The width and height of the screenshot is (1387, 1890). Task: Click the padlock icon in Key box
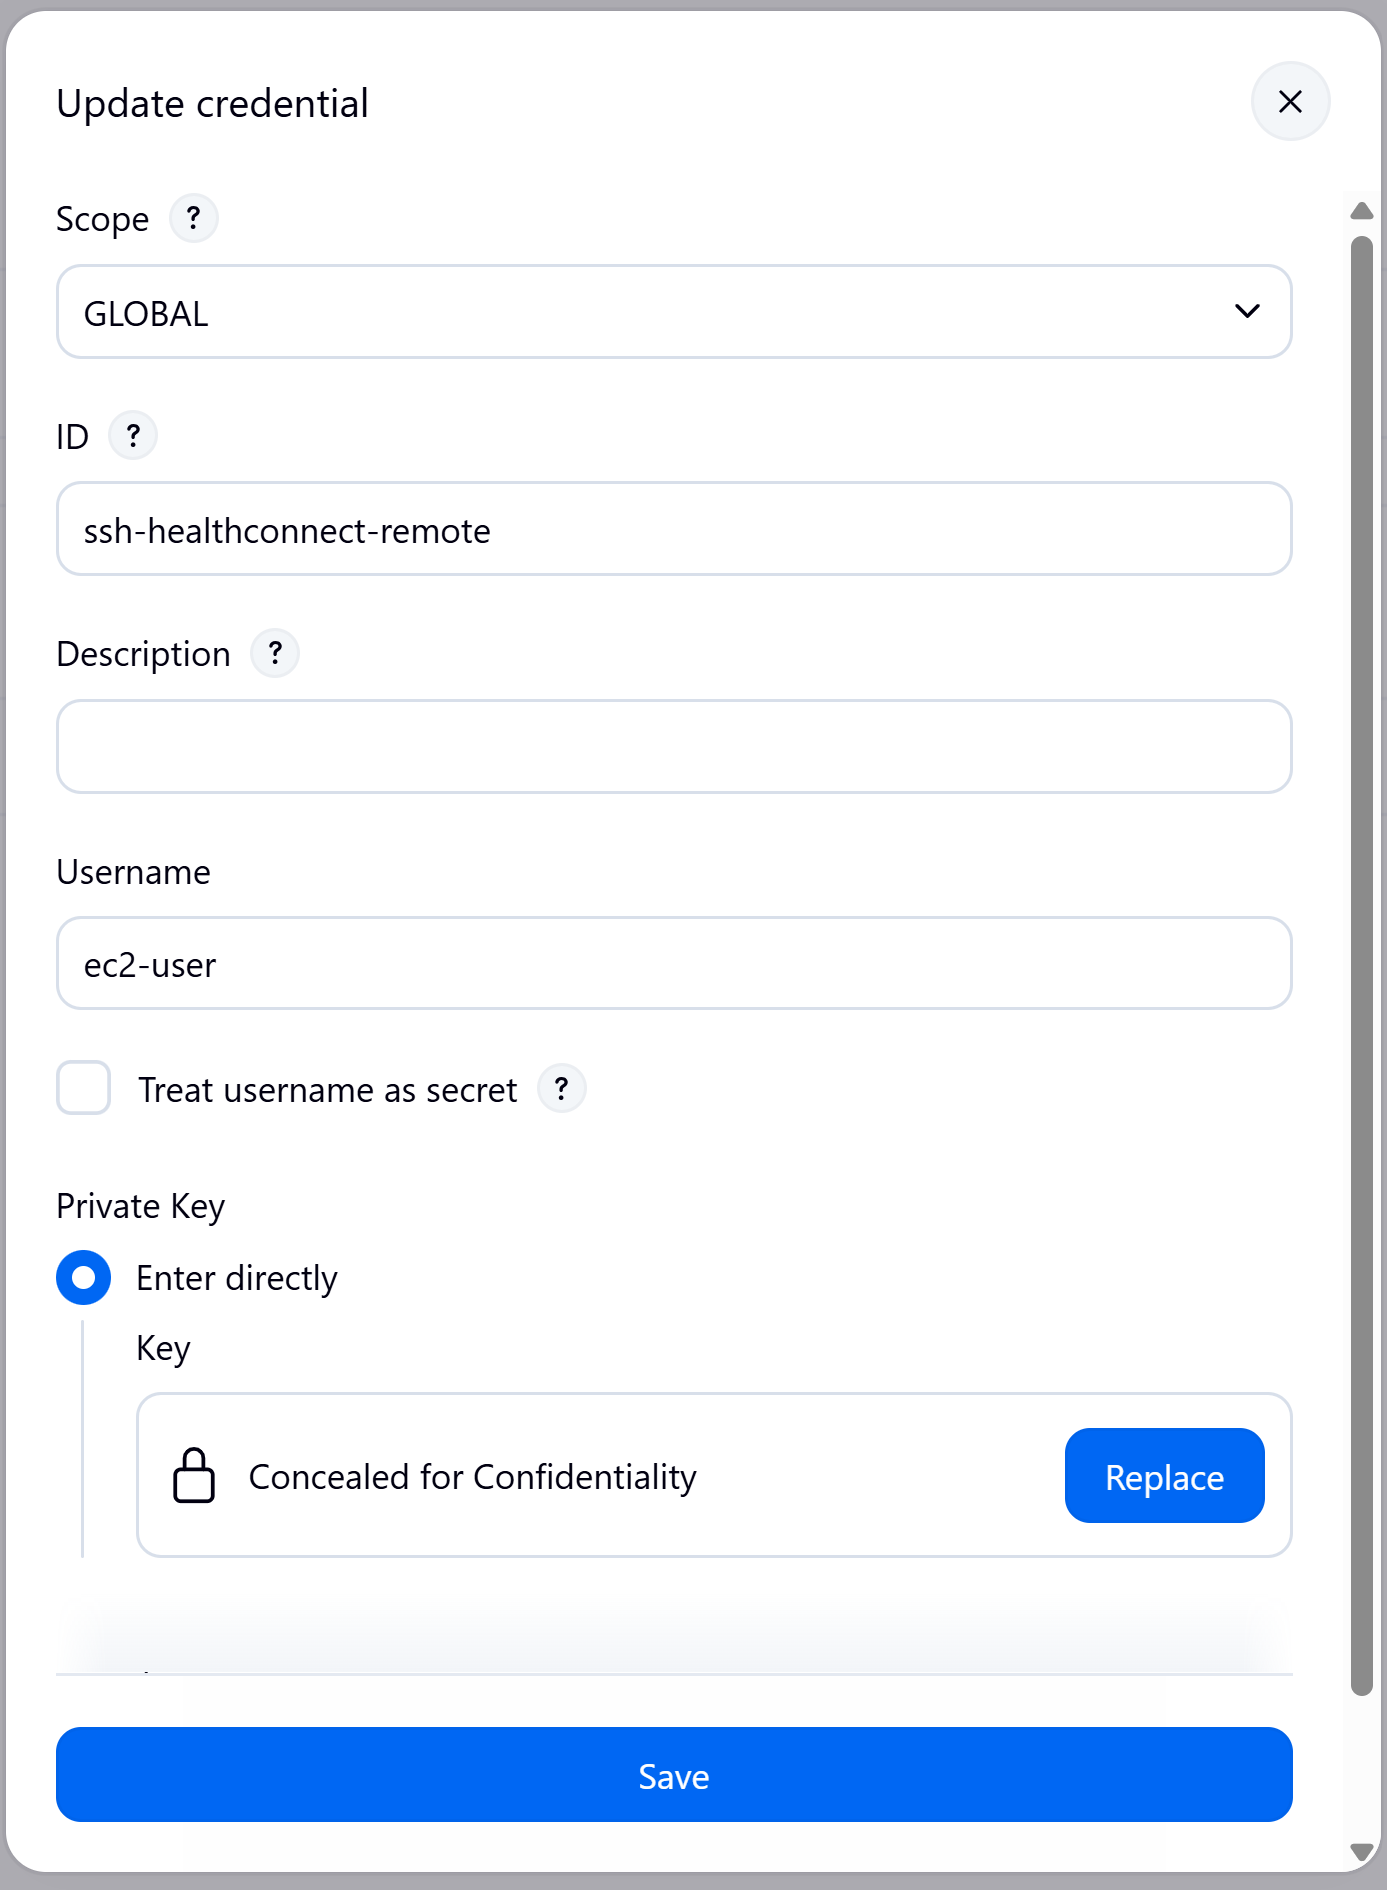pos(194,1475)
